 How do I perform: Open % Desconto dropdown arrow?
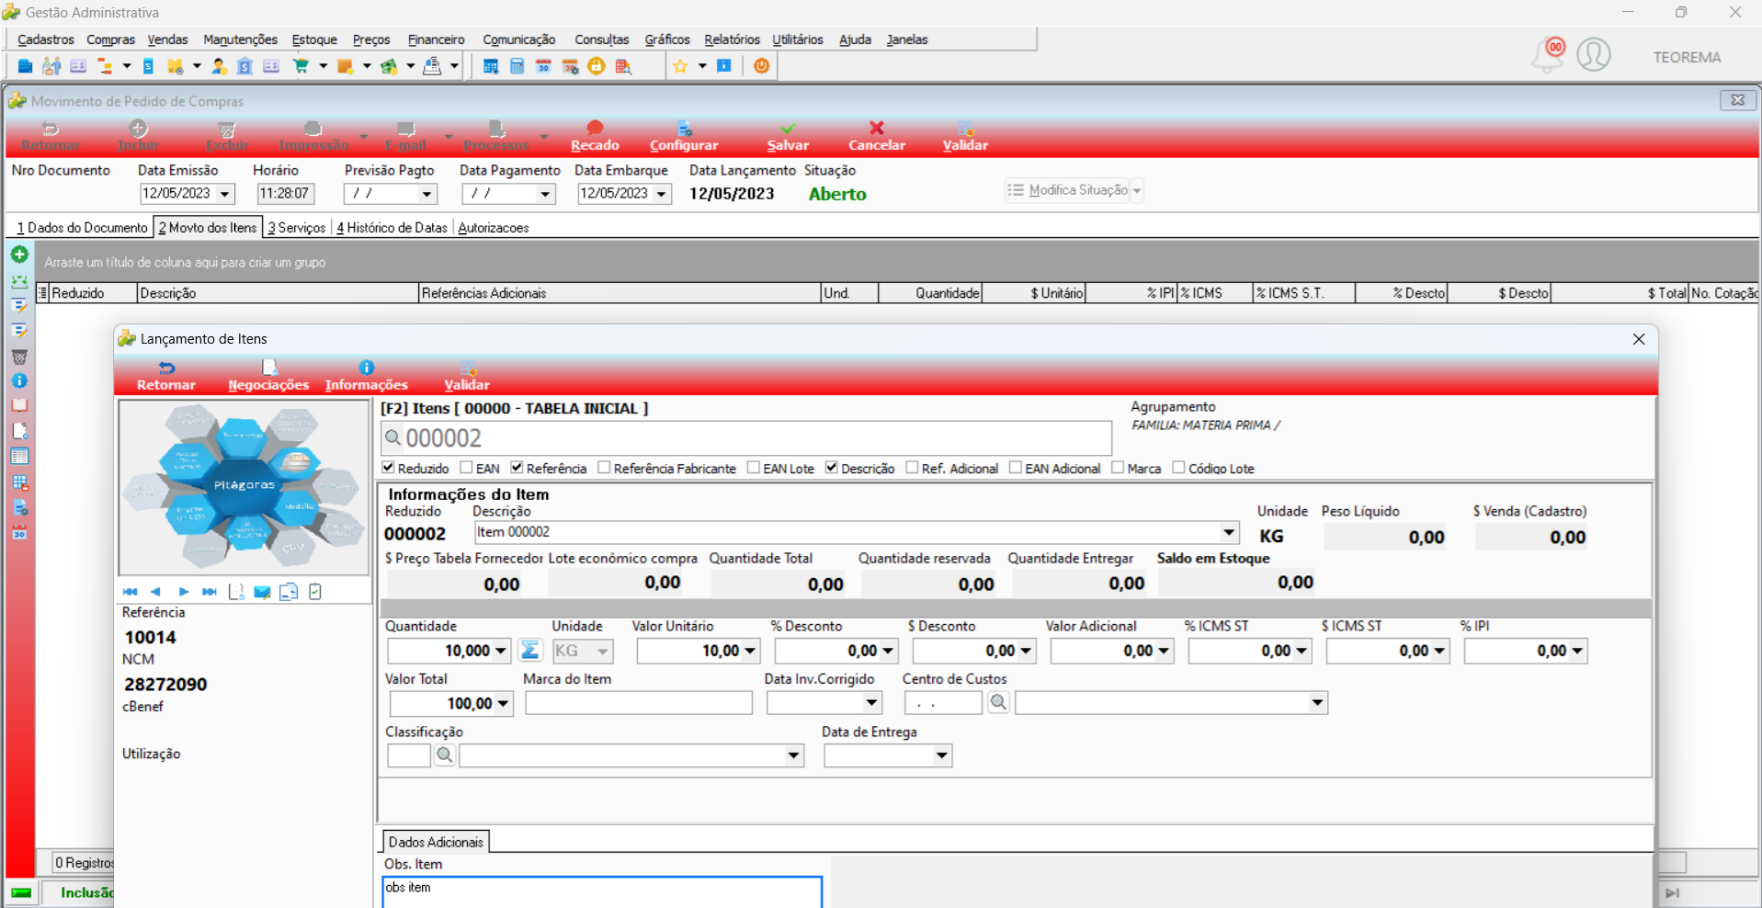click(889, 651)
